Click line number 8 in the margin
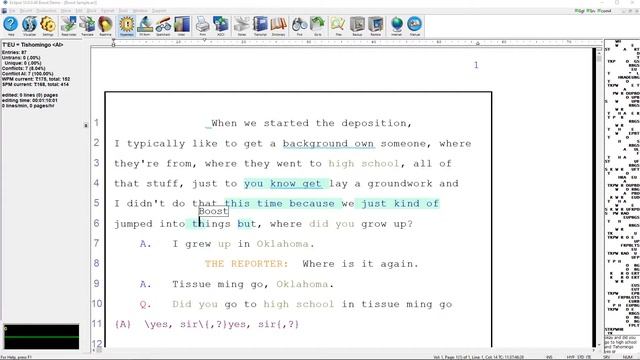 click(96, 263)
